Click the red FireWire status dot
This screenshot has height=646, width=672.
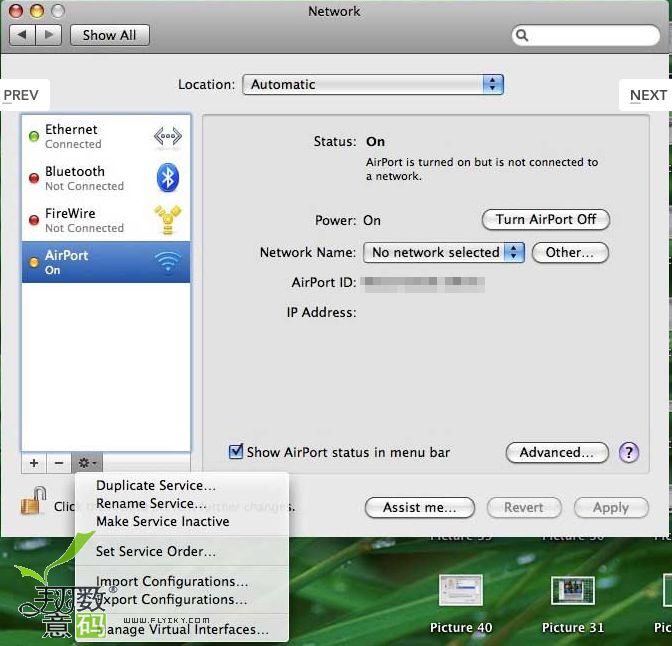point(34,220)
